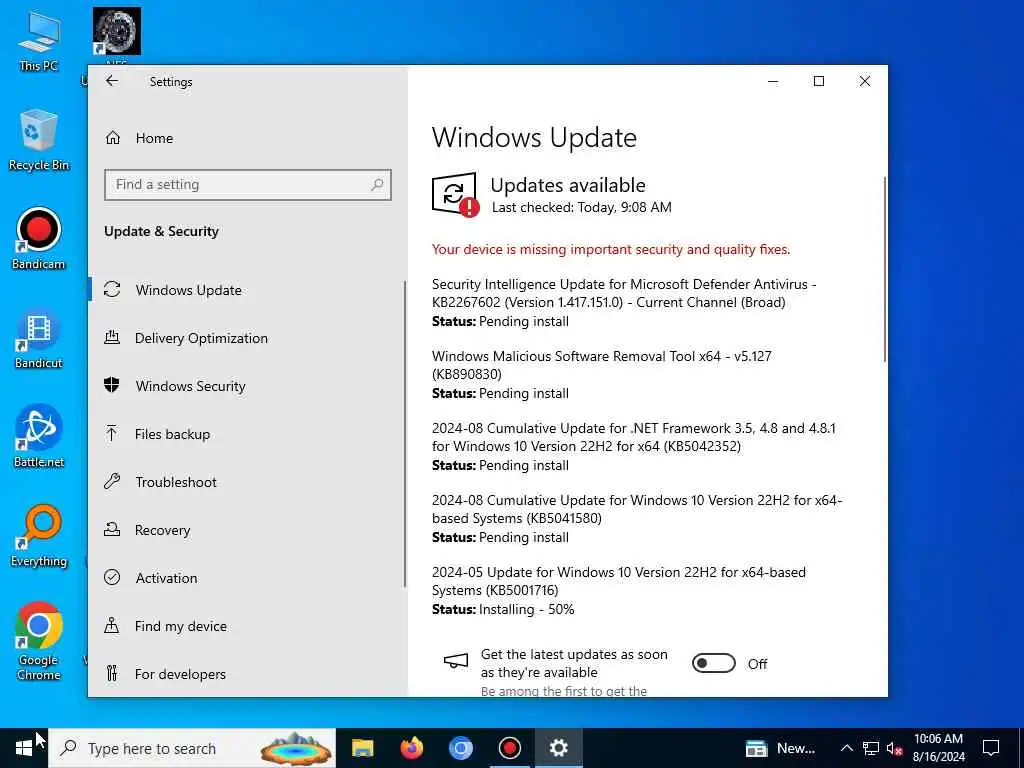
Task: Click the Settings gear on the taskbar
Action: (x=558, y=748)
